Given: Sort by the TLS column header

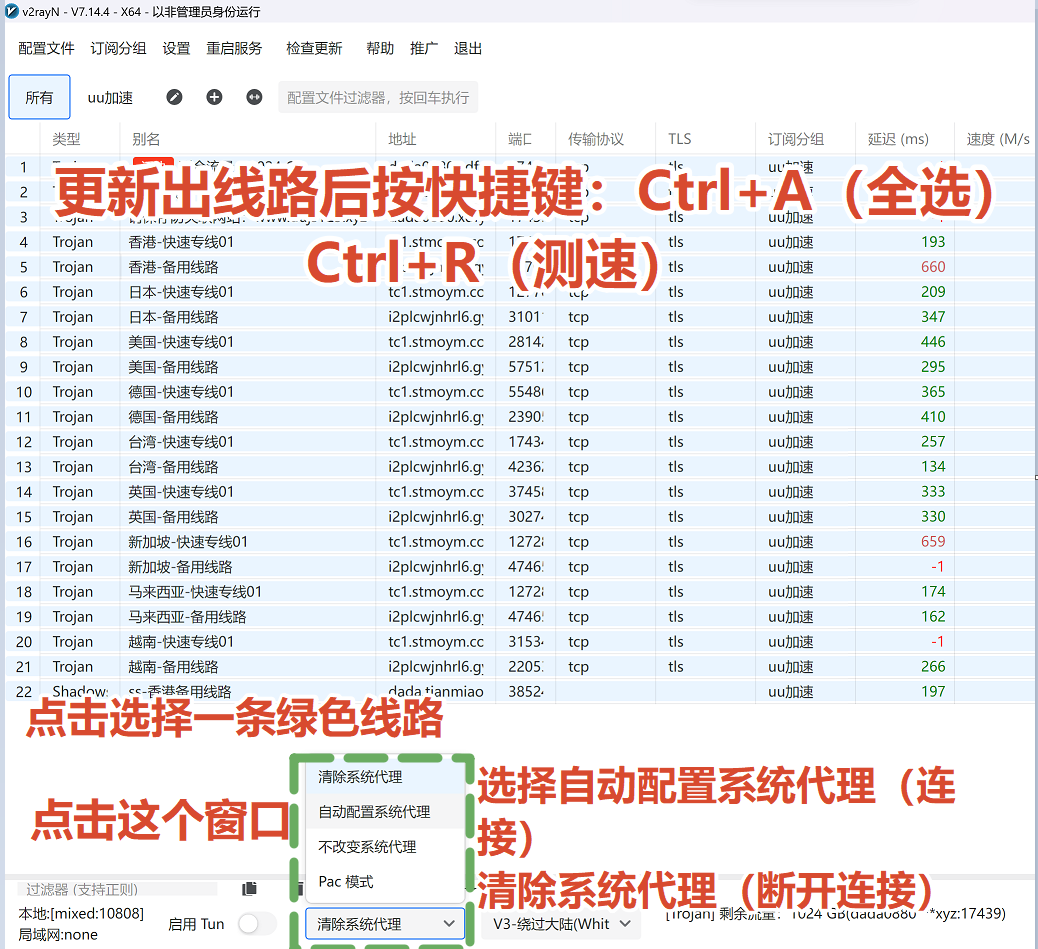Looking at the screenshot, I should coord(706,139).
